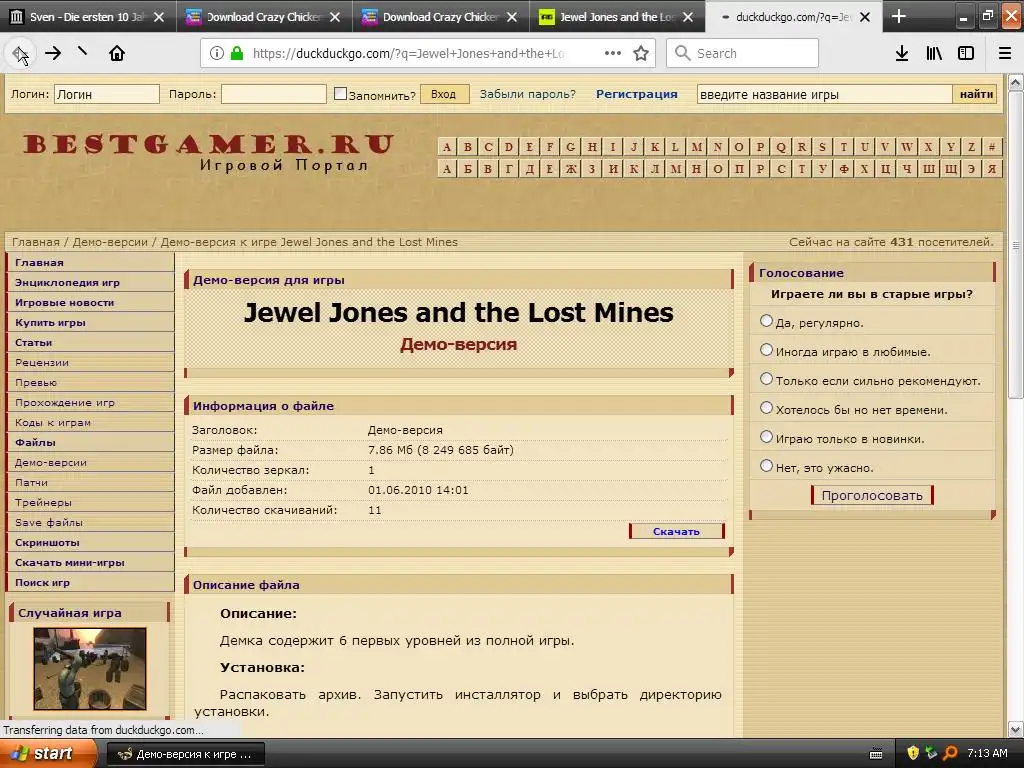The image size is (1024, 768).
Task: Click the Скачать download button
Action: (x=677, y=532)
